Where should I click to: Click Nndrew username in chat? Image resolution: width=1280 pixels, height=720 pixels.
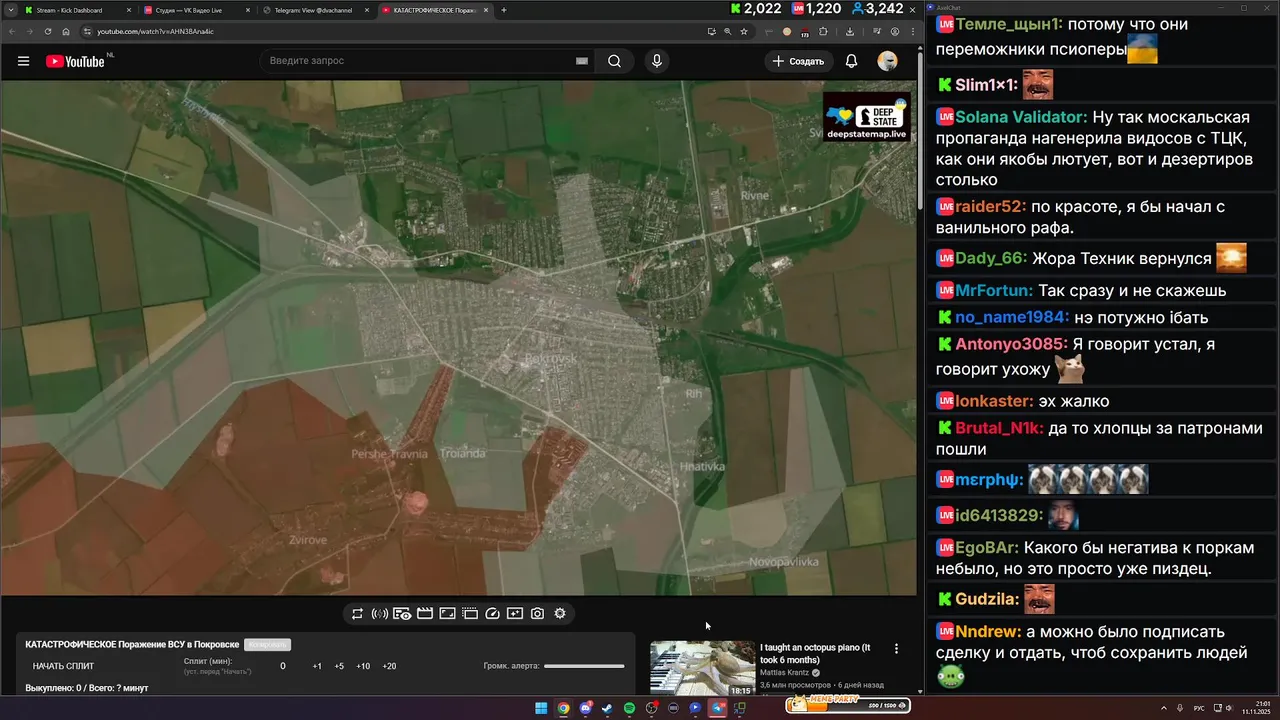click(x=988, y=632)
